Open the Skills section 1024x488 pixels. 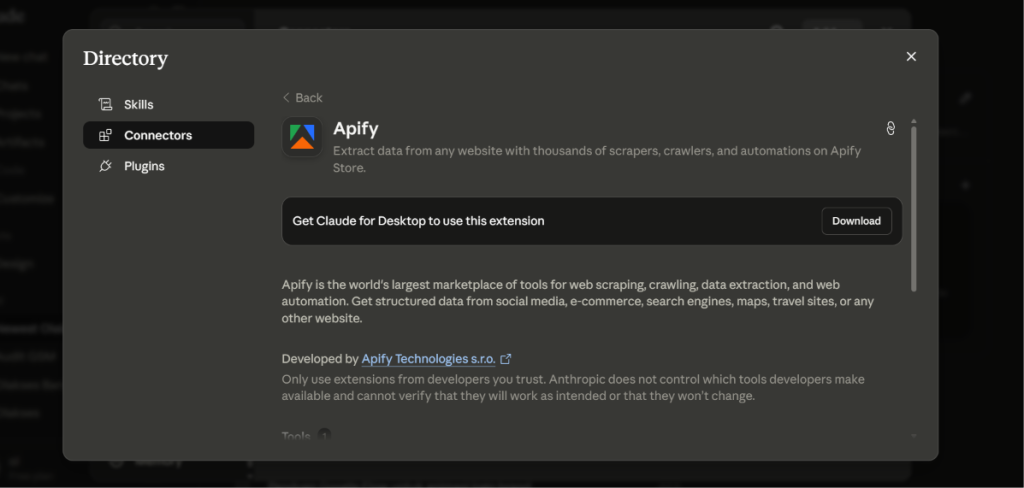168,105
